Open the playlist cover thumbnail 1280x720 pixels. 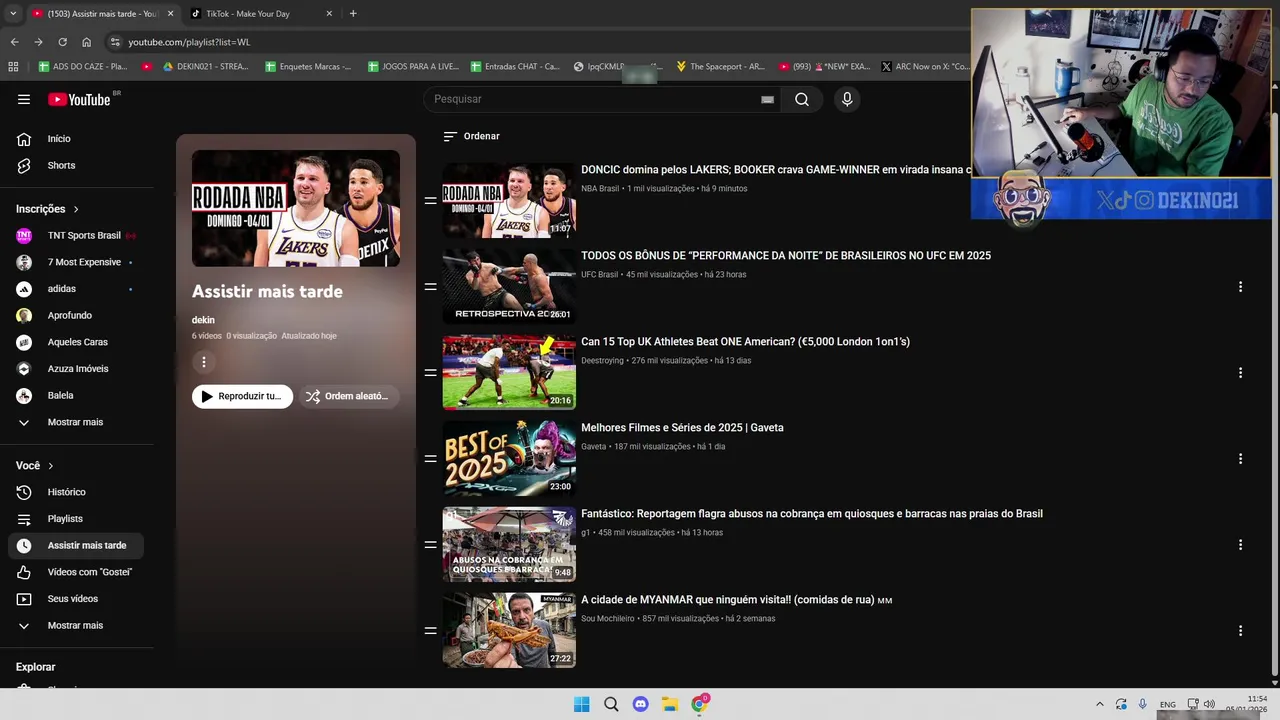296,208
